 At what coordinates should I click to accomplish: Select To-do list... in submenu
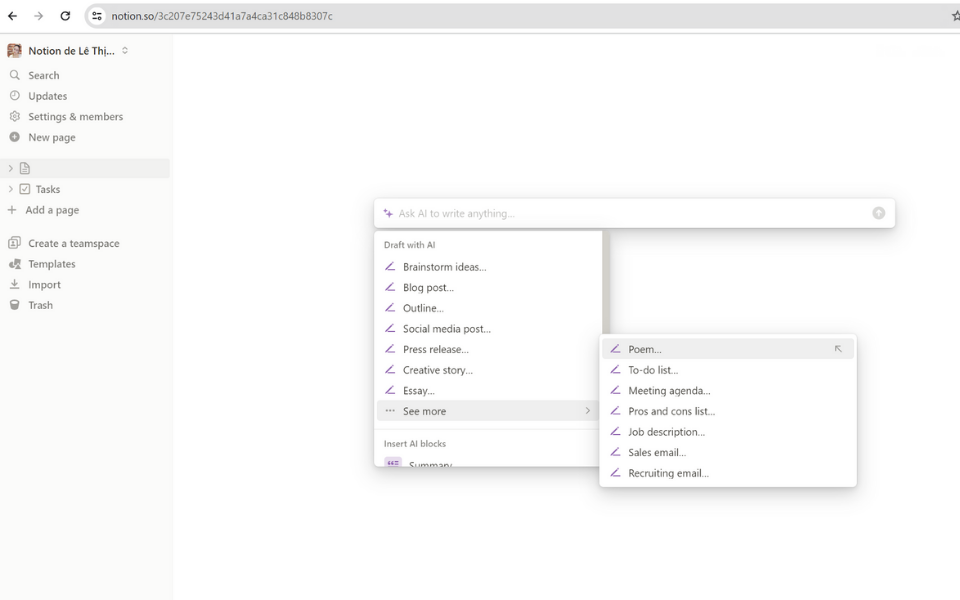tap(728, 370)
